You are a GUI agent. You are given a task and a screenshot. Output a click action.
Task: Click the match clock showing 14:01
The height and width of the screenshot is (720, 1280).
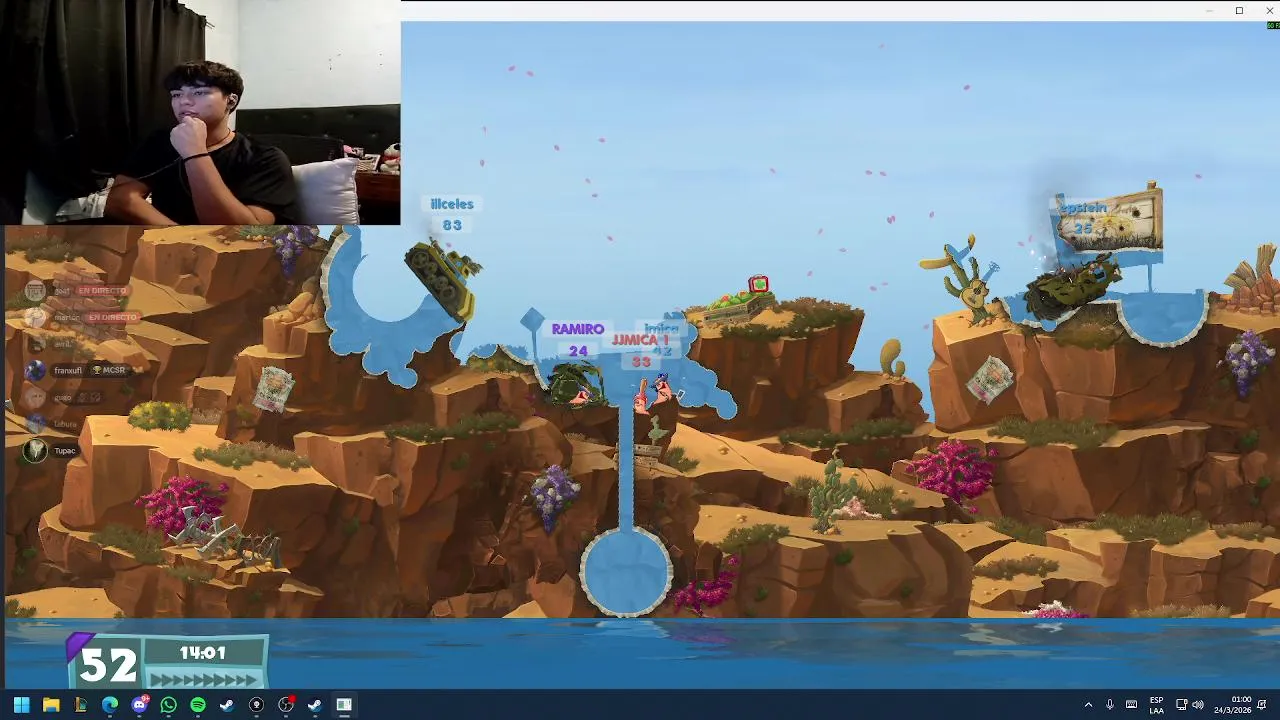[x=202, y=653]
